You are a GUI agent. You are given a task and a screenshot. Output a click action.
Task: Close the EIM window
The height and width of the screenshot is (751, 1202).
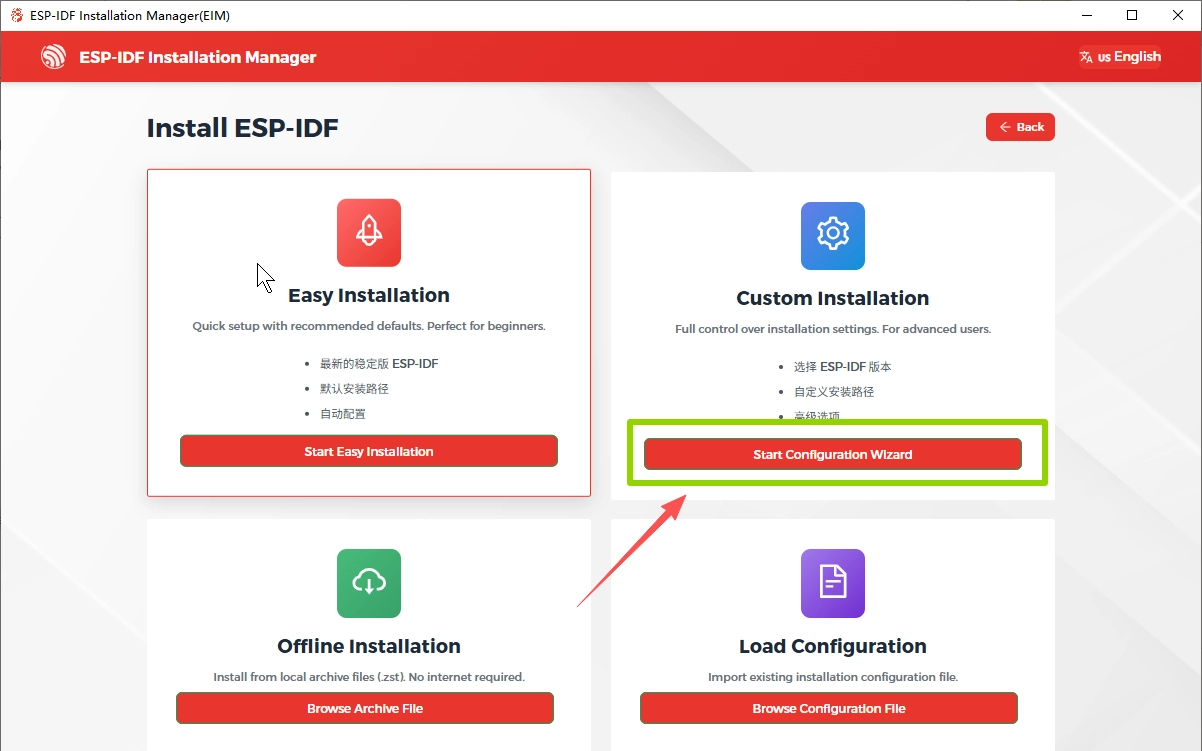(x=1178, y=15)
